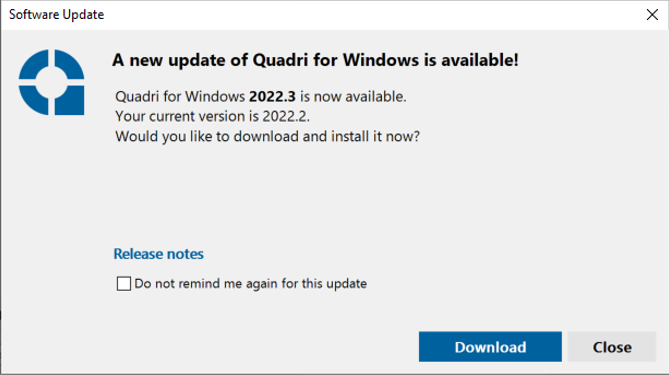Click the bold 2022.3 version number
669x375 pixels.
[272, 97]
